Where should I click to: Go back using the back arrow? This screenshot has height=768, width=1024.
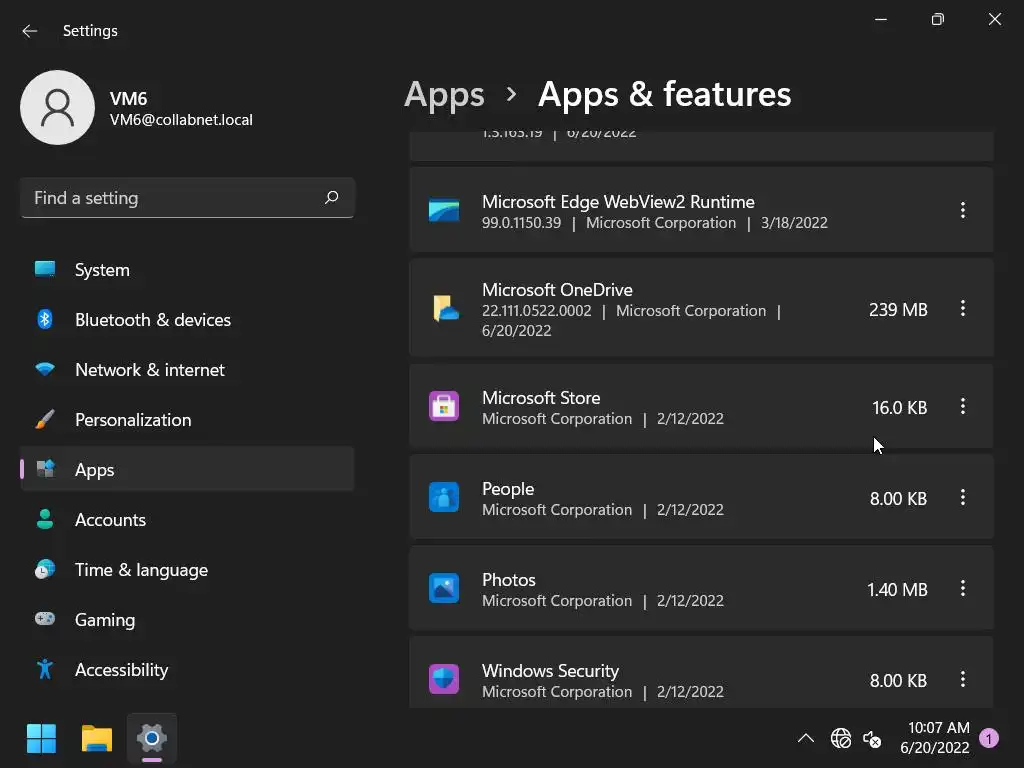pyautogui.click(x=30, y=31)
